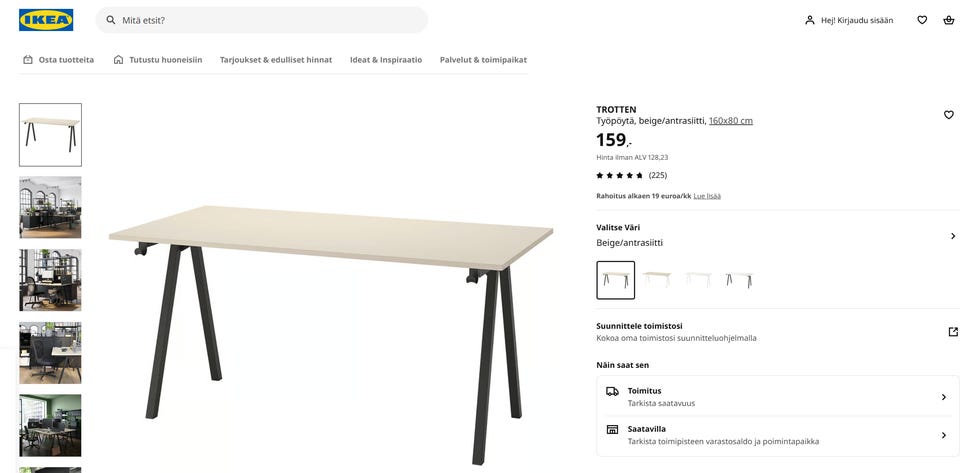
Task: Add TROTTEN to favorites with heart
Action: coord(948,114)
